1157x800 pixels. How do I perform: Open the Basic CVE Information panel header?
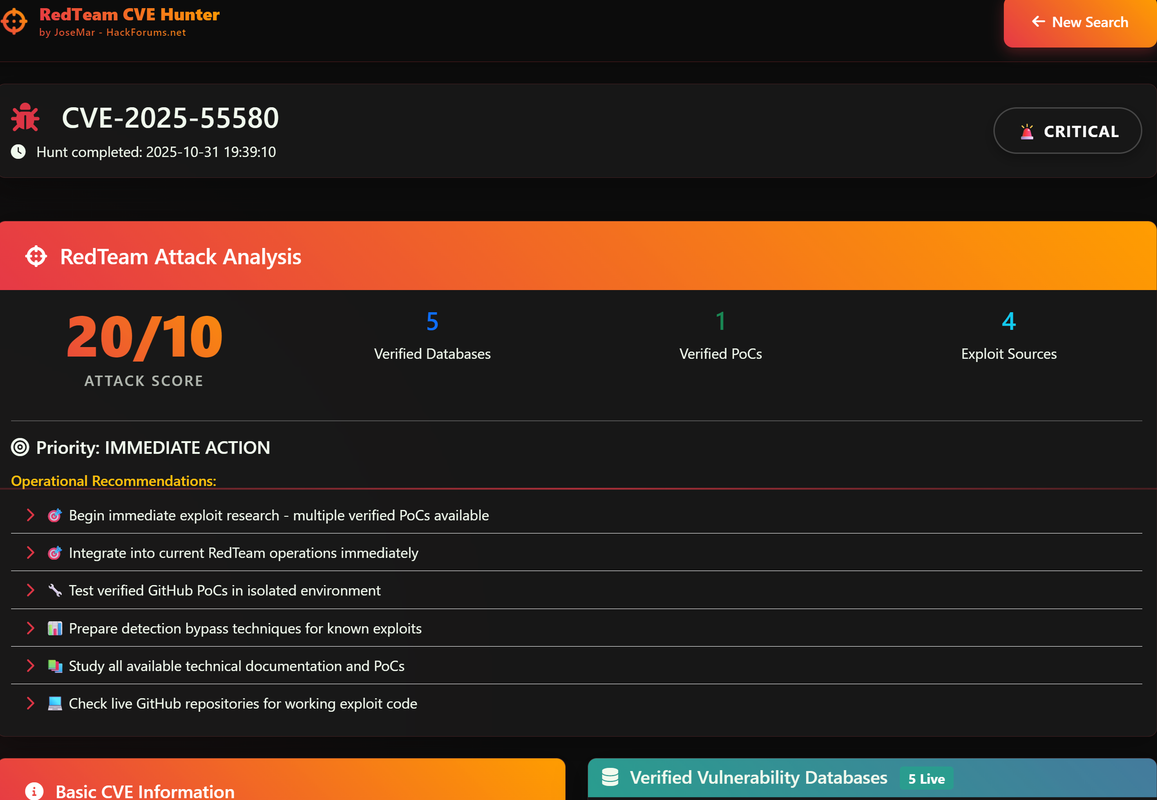pos(283,779)
